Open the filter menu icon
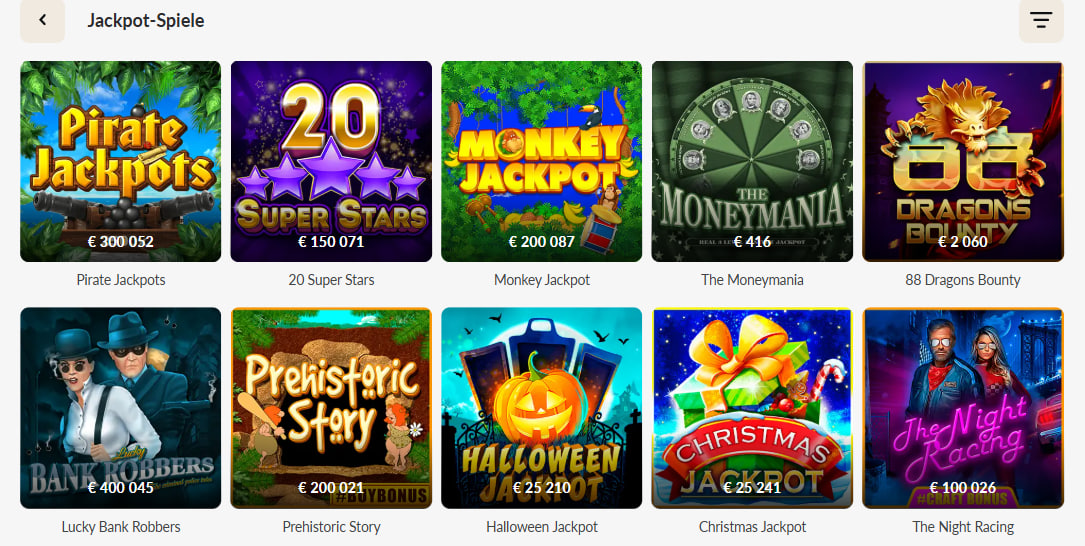Viewport: 1085px width, 546px height. pos(1041,21)
